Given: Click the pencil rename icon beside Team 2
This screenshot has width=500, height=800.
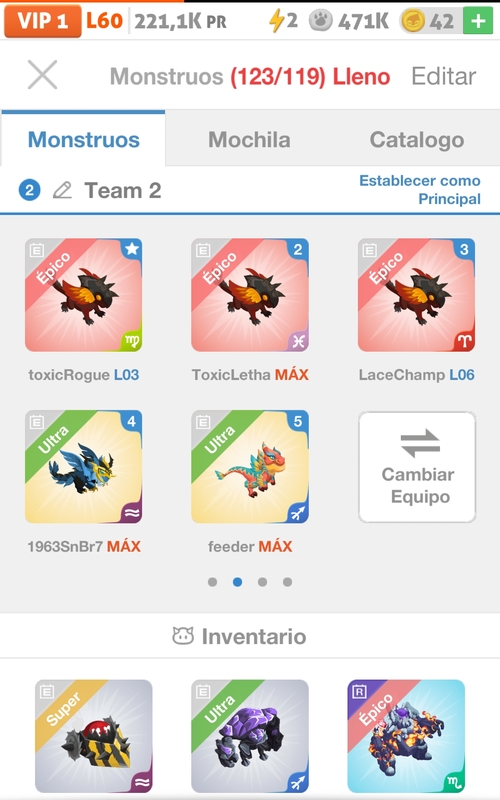Looking at the screenshot, I should (x=62, y=190).
